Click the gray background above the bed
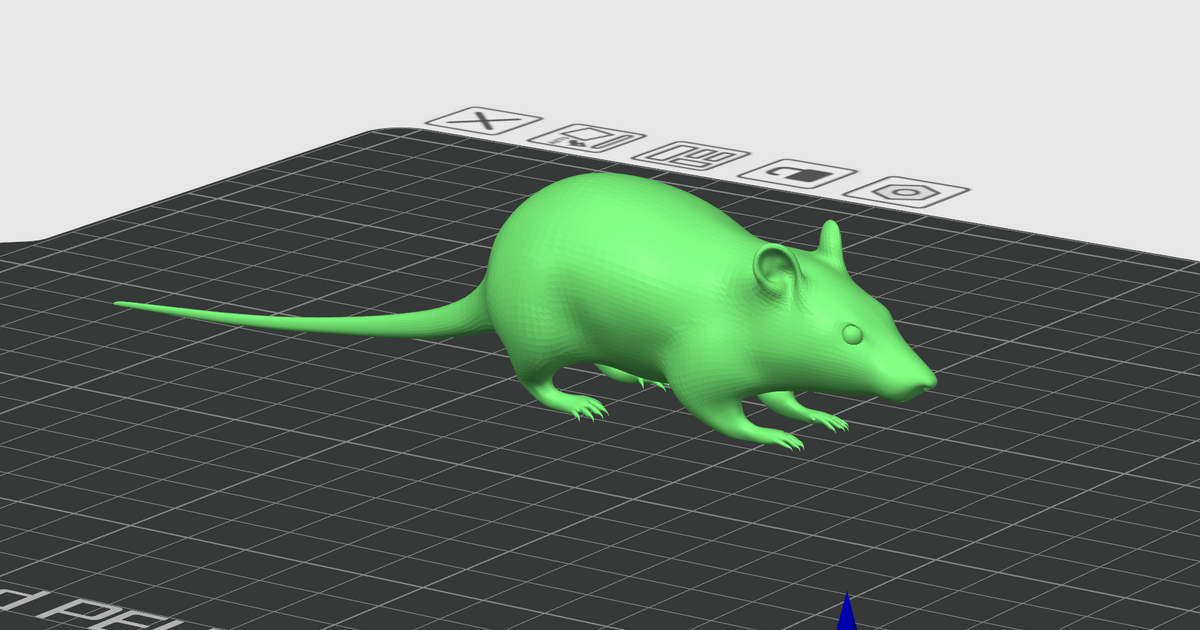1200x630 pixels. [x=200, y=60]
